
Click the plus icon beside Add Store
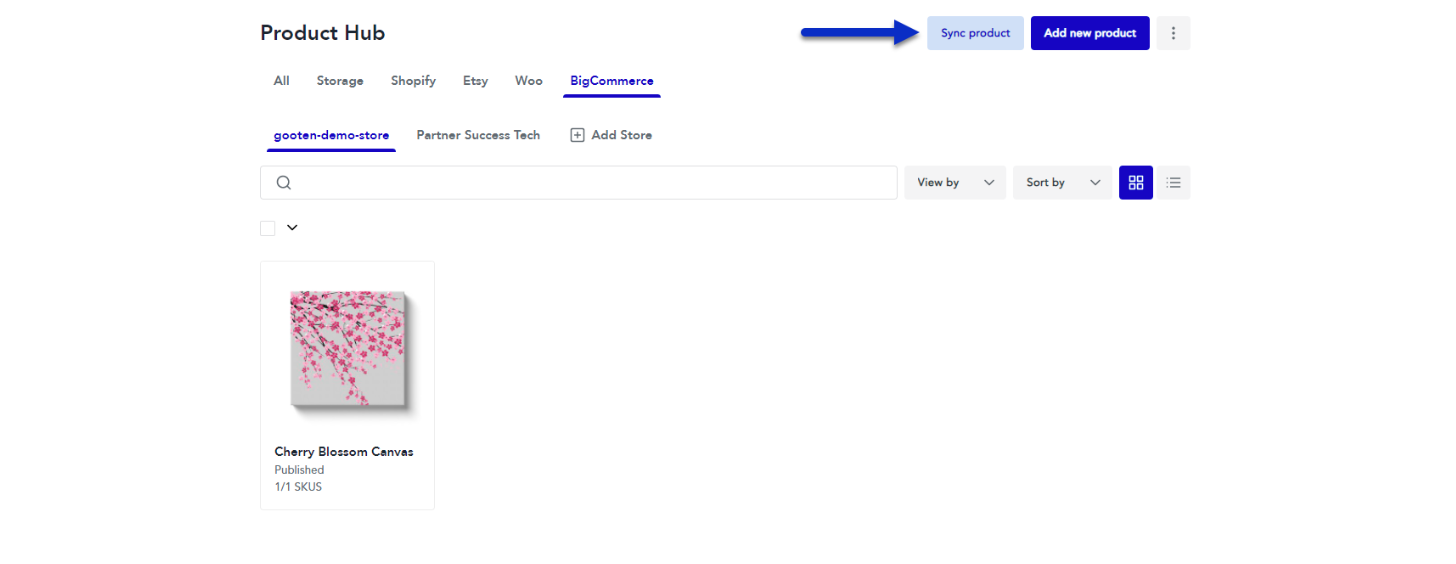[x=577, y=135]
